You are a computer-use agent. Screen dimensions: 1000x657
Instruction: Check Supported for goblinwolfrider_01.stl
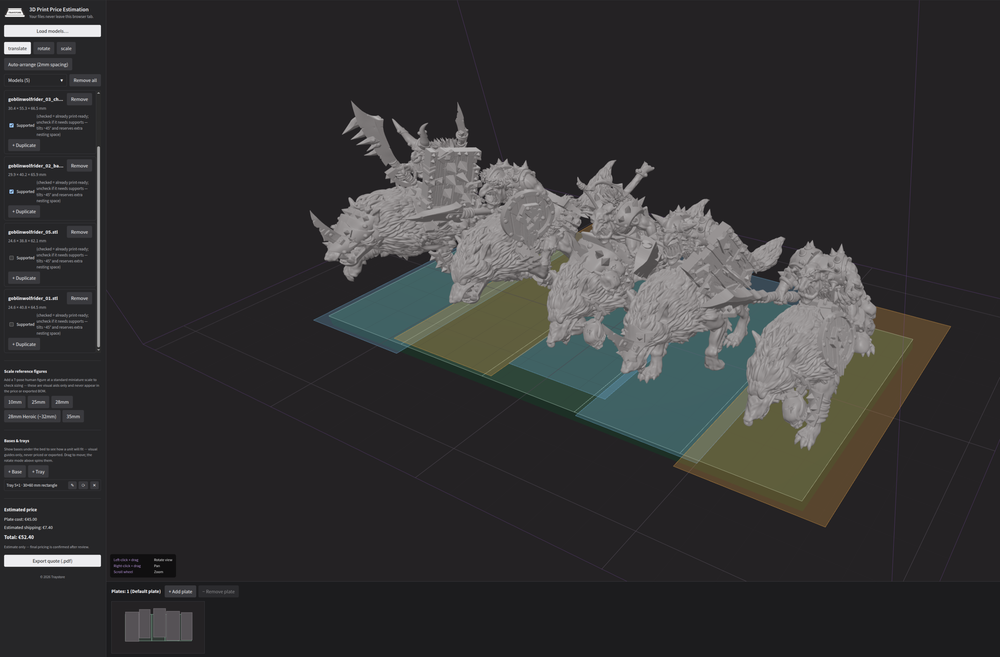tap(11, 324)
